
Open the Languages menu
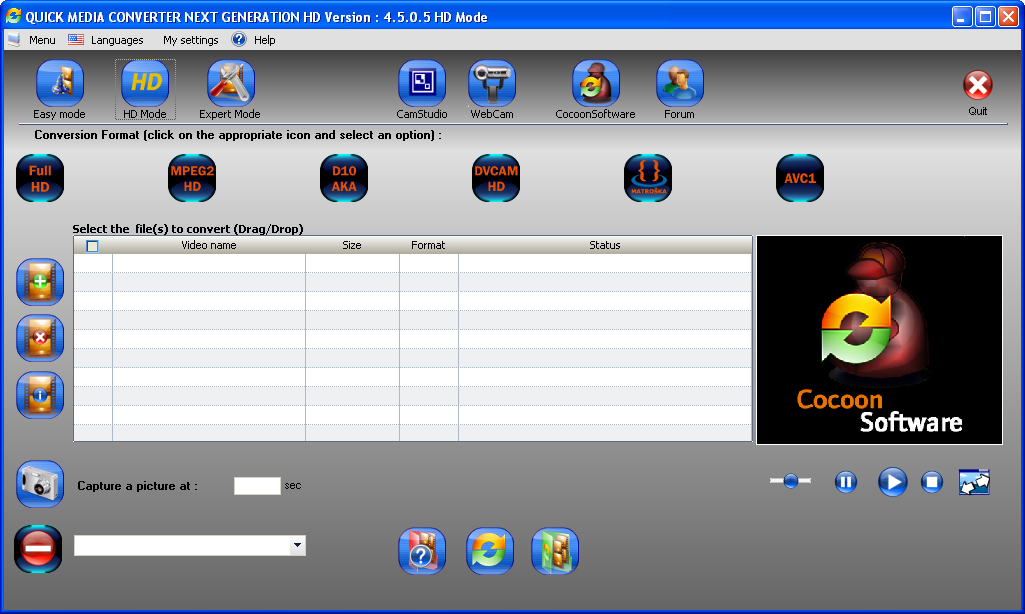(117, 40)
